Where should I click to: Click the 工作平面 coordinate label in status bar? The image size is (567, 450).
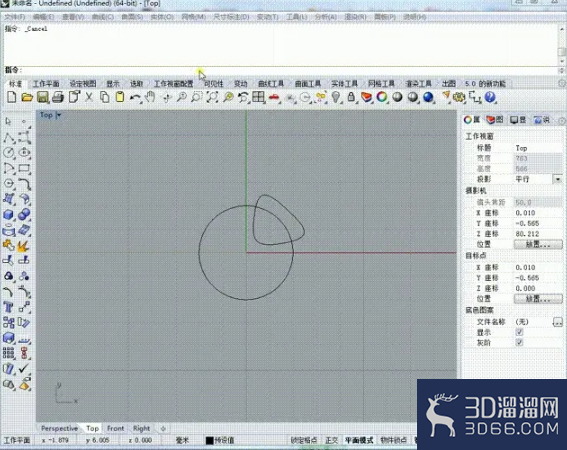(17, 440)
